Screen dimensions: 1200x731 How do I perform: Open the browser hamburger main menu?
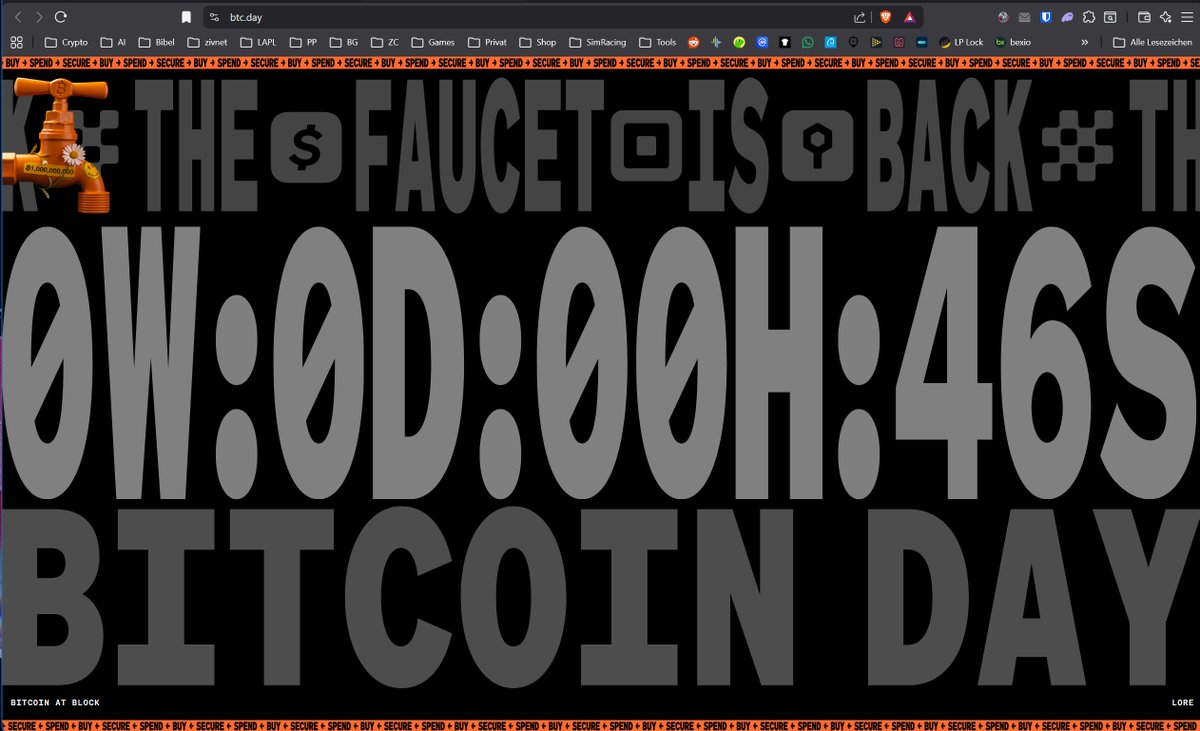coord(1187,17)
